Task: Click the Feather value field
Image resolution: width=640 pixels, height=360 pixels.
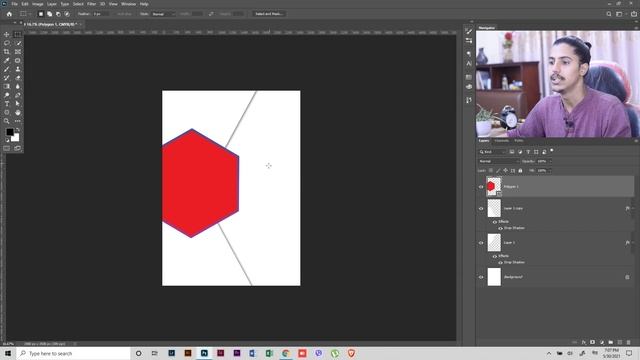Action: point(100,14)
